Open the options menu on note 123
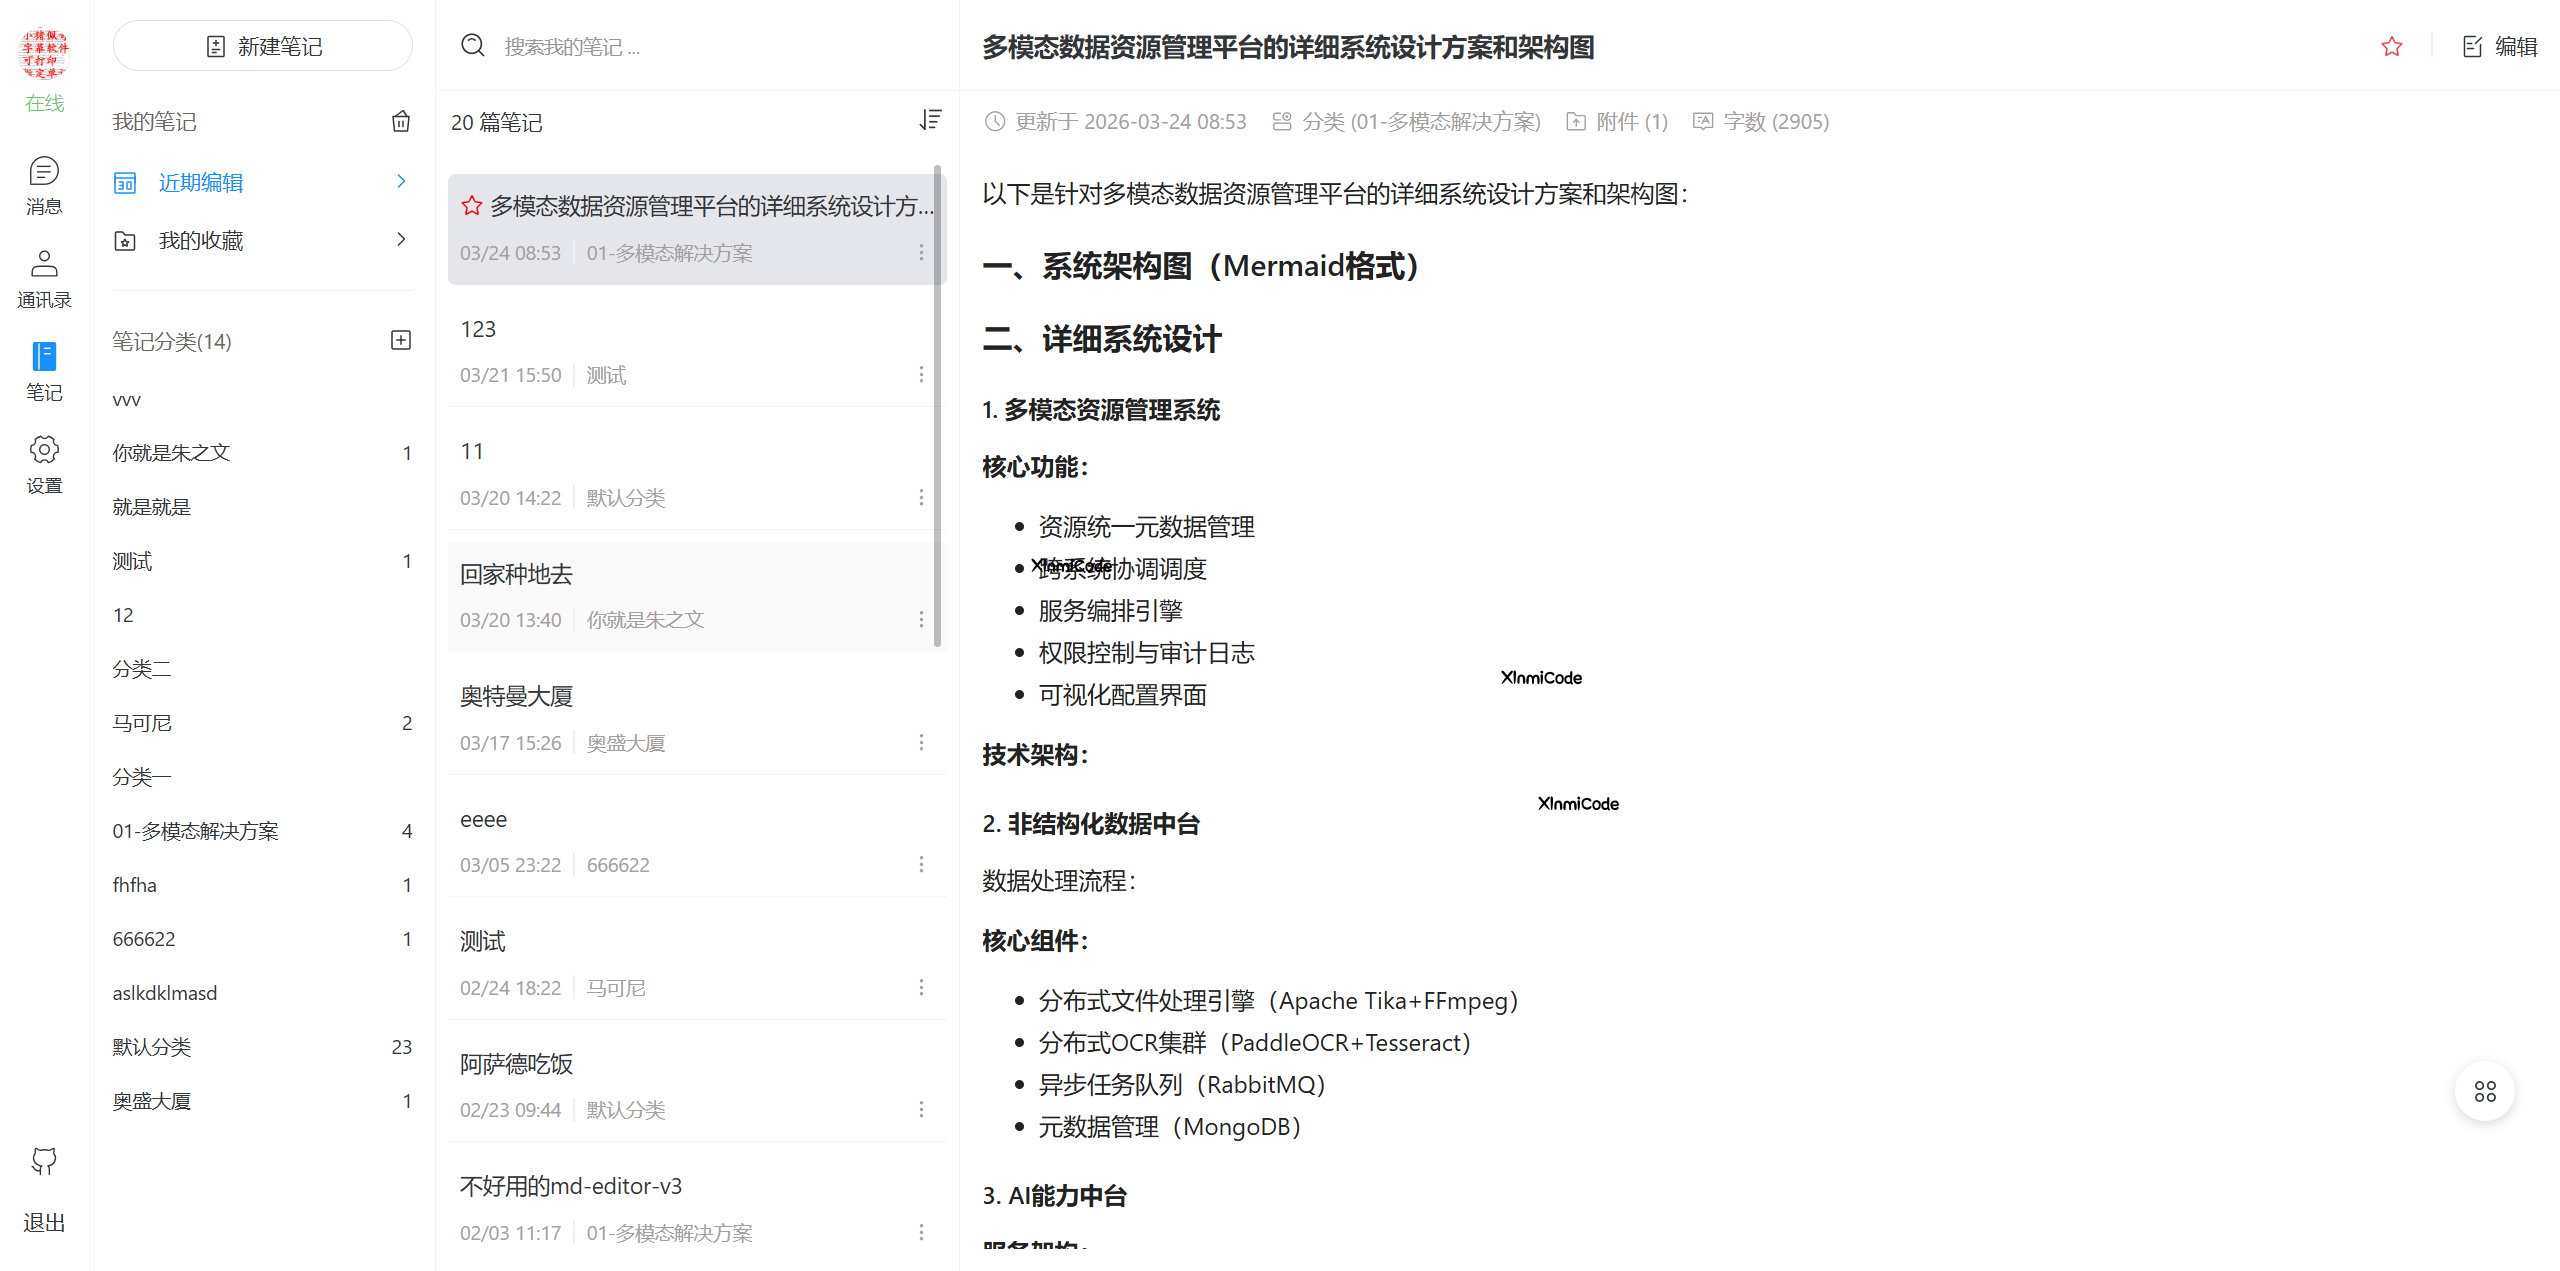 click(x=921, y=374)
